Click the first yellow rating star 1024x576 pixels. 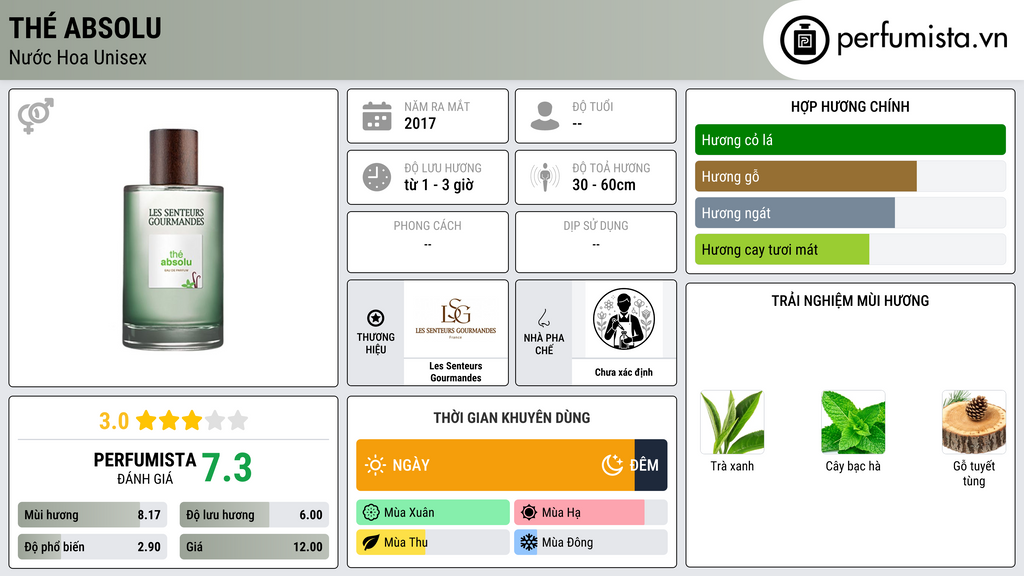146,420
